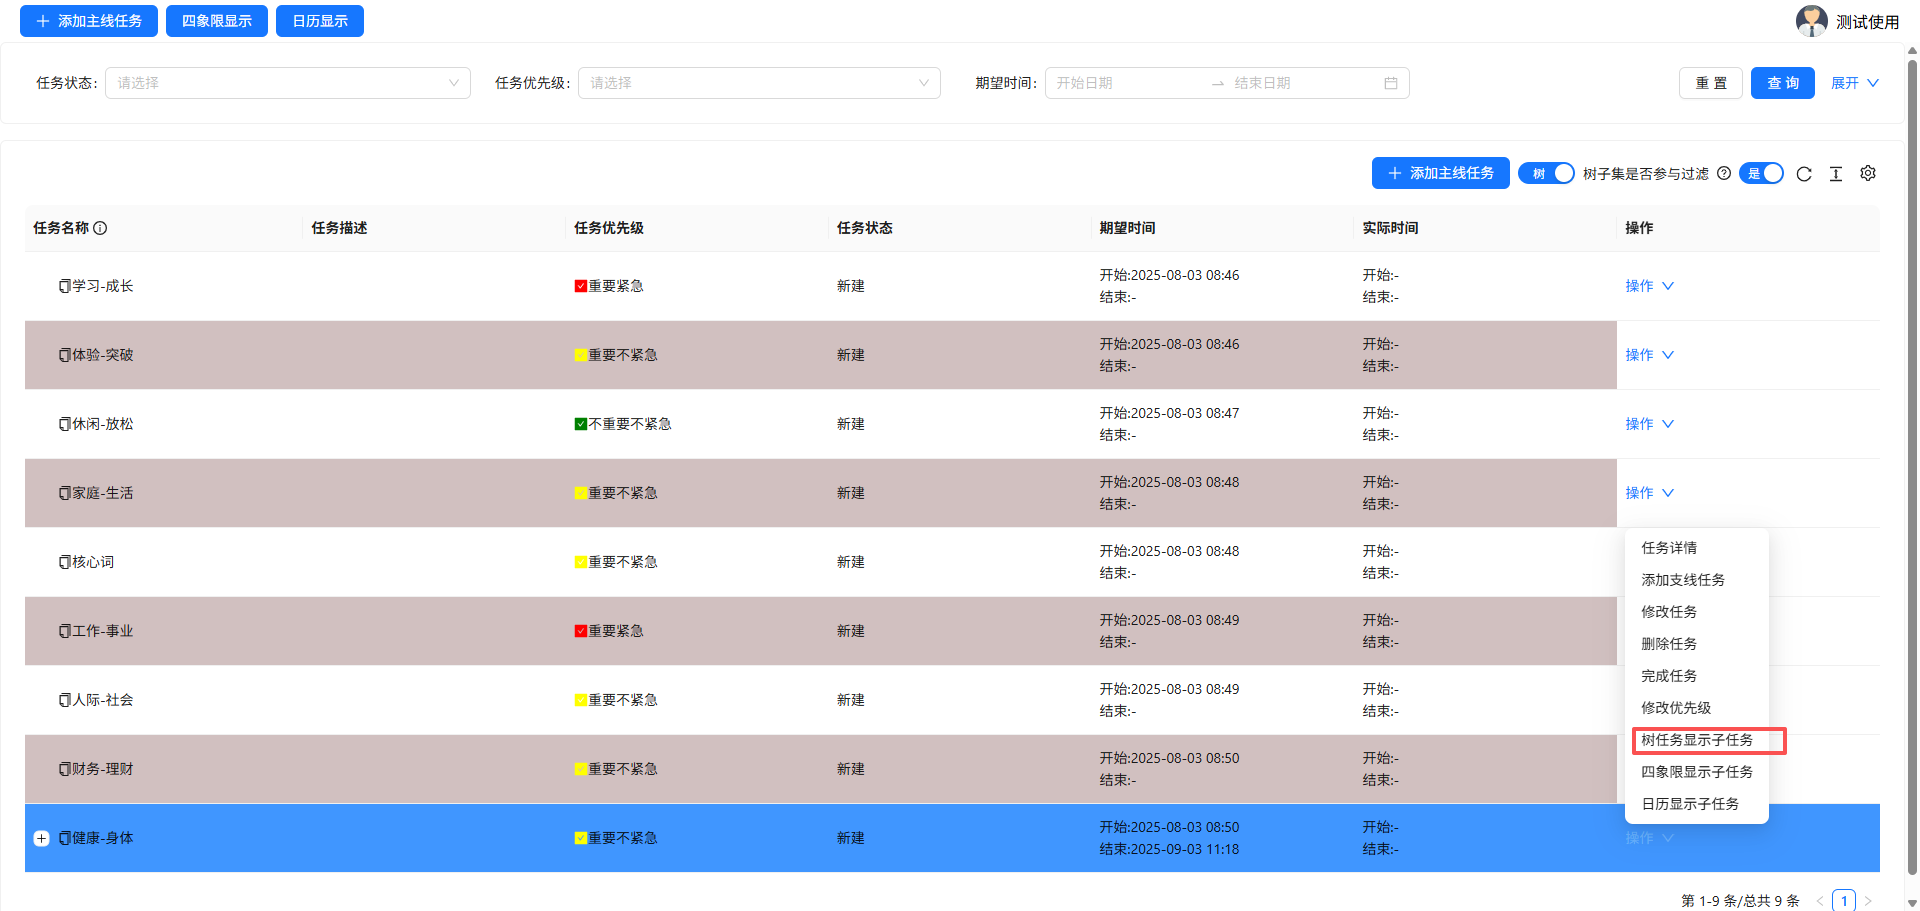Turn off the 是 filter toggle
This screenshot has height=911, width=1920.
click(x=1762, y=173)
